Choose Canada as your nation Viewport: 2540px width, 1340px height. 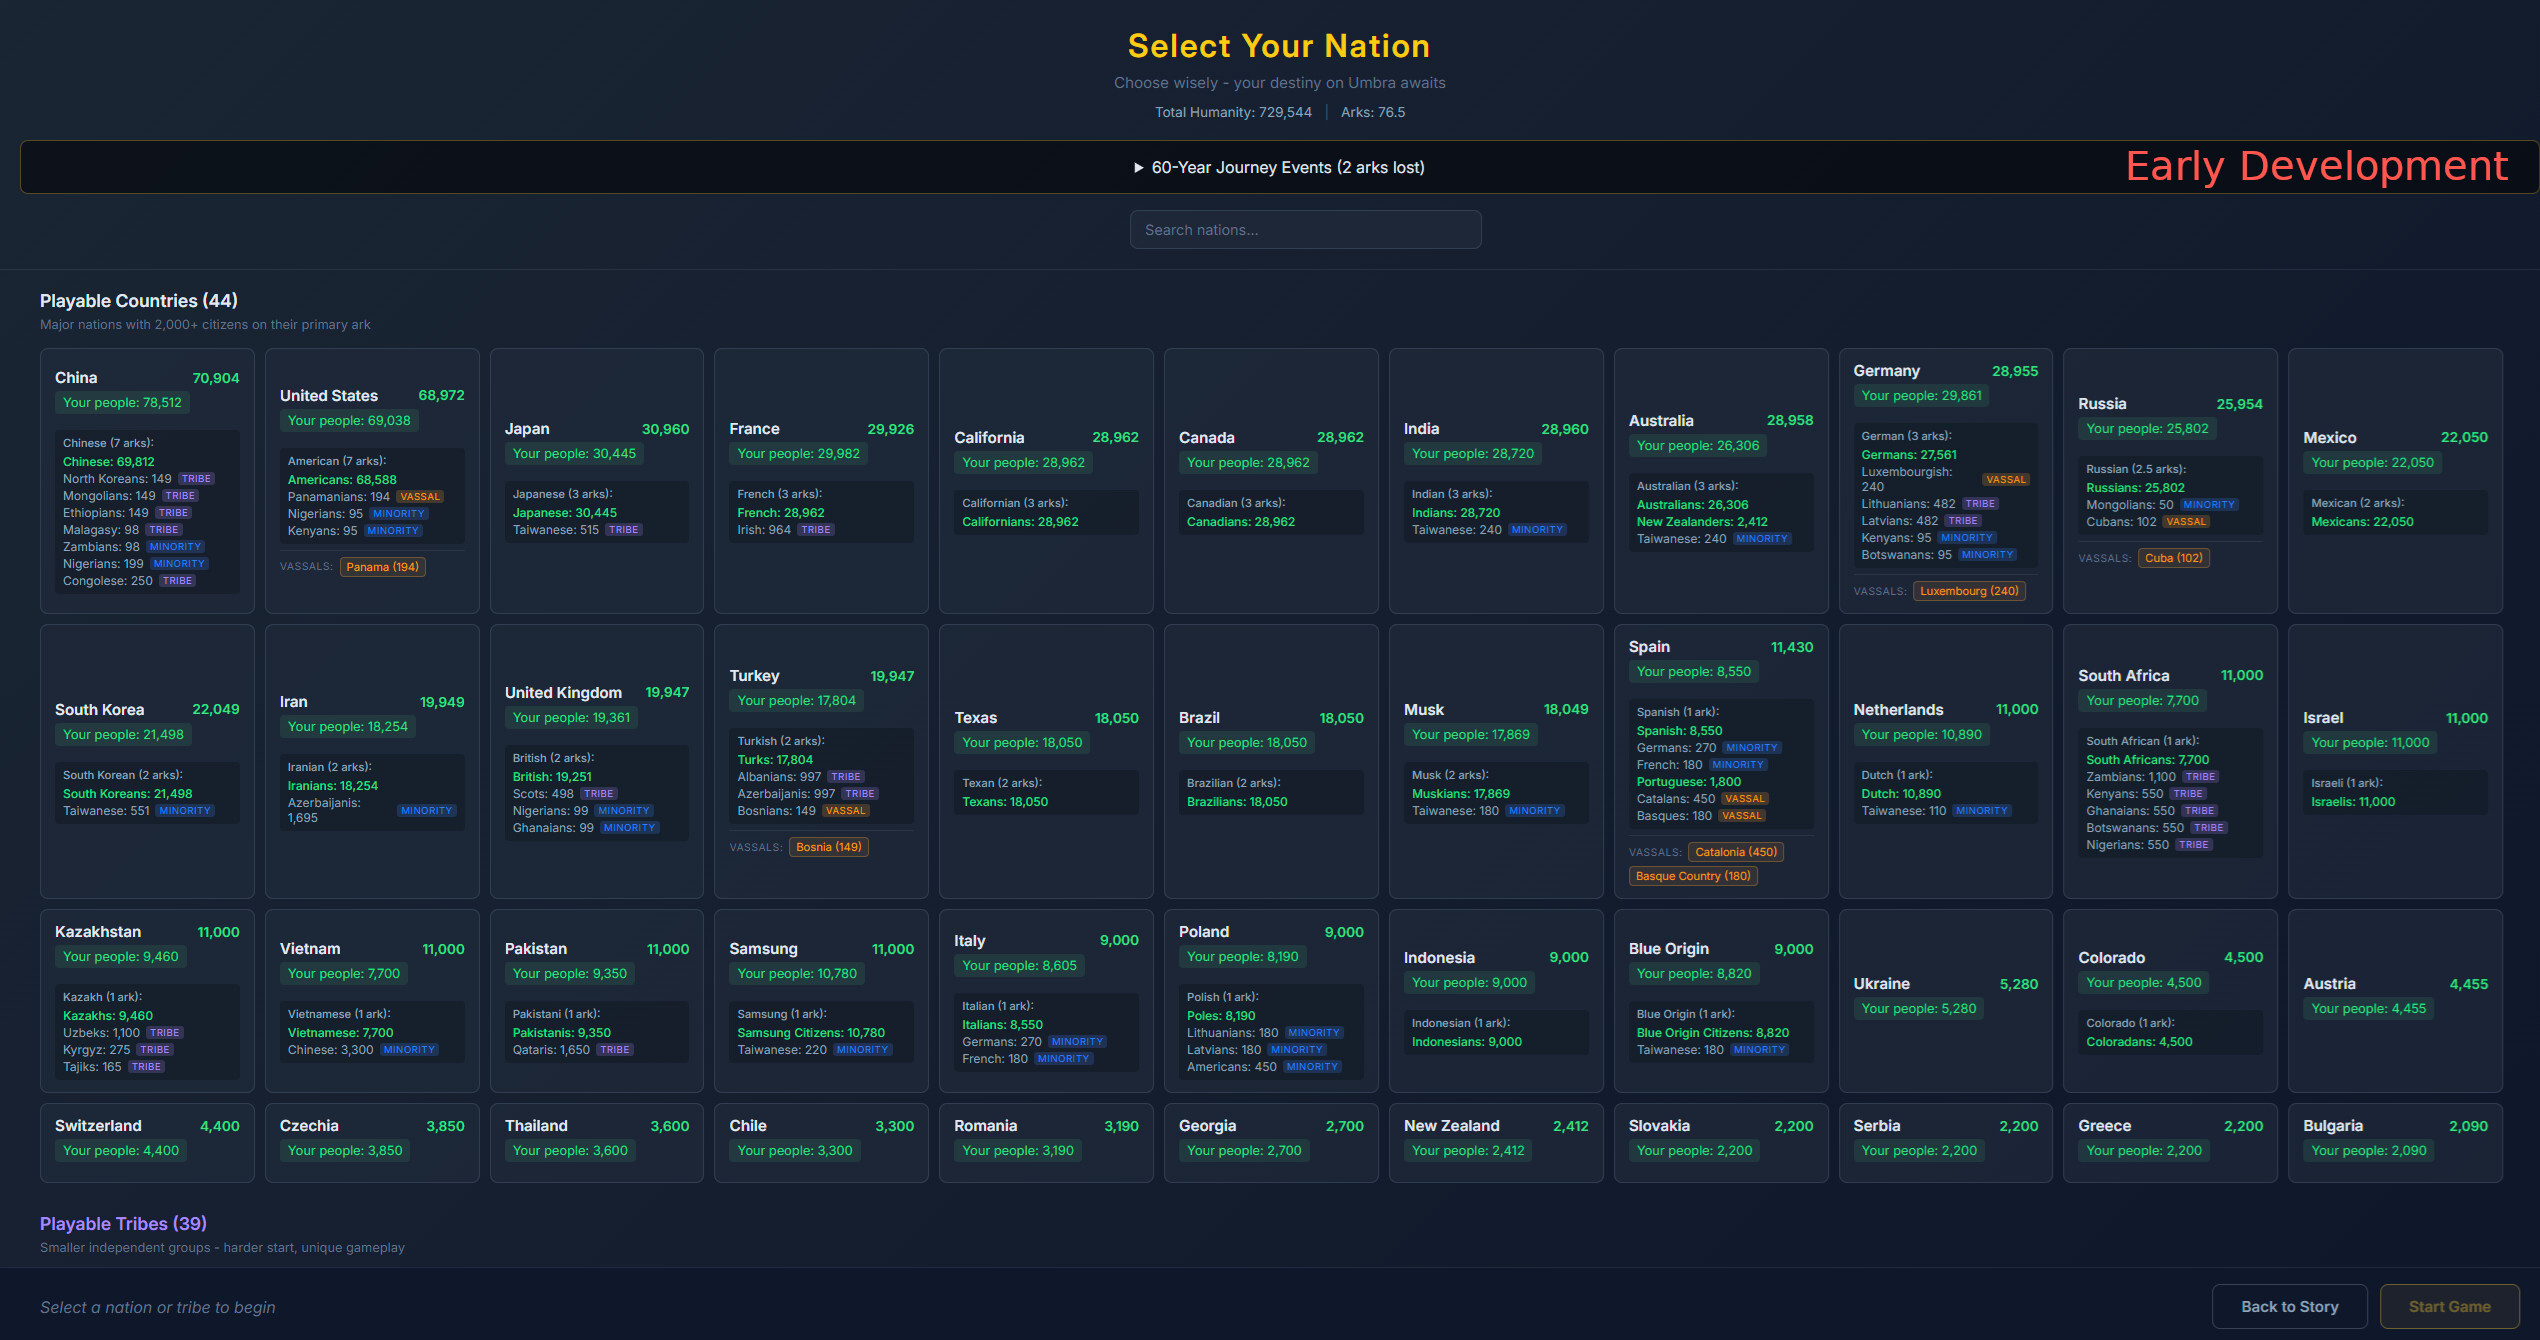[1271, 480]
